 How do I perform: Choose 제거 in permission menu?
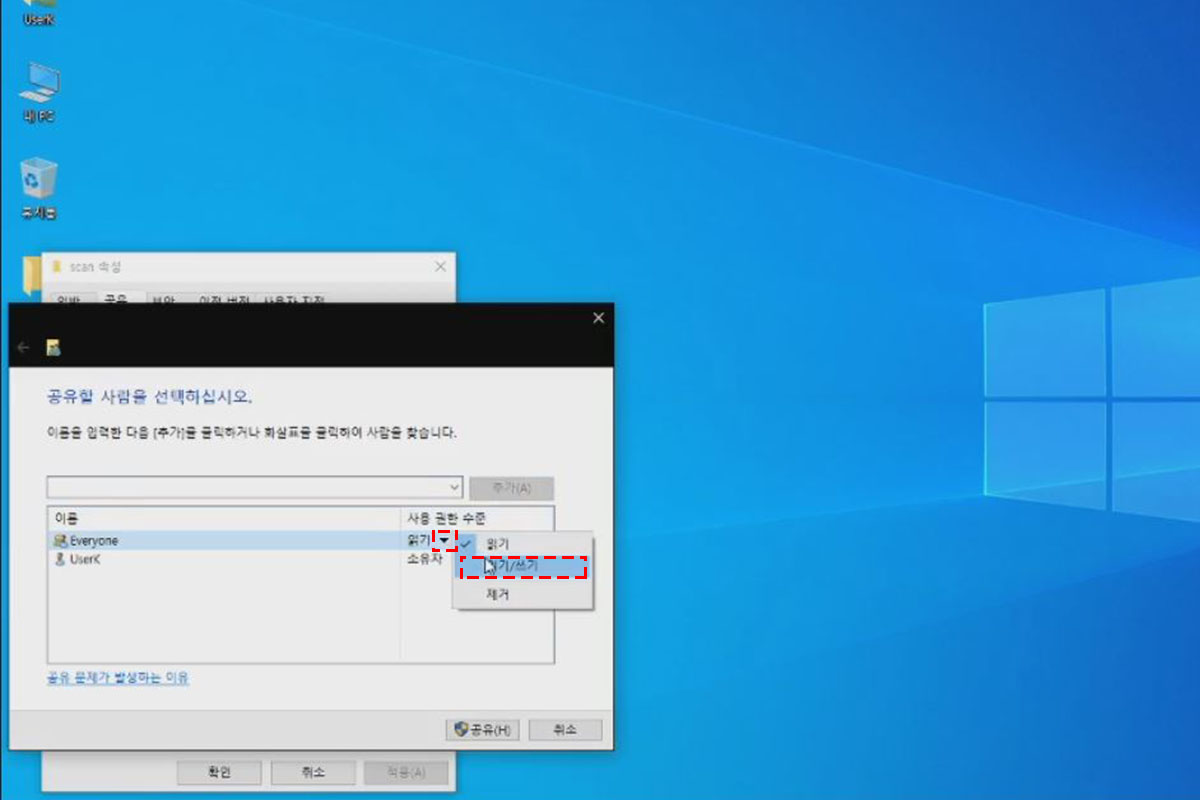tap(497, 594)
